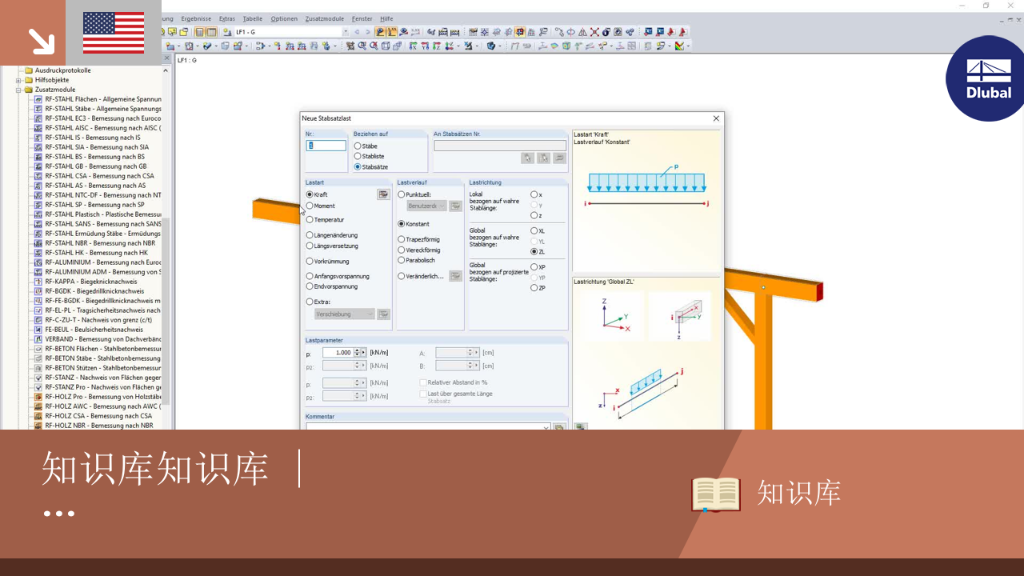Click the pick Stabsätze selection icon
Viewport: 1024px width, 576px height.
point(528,158)
